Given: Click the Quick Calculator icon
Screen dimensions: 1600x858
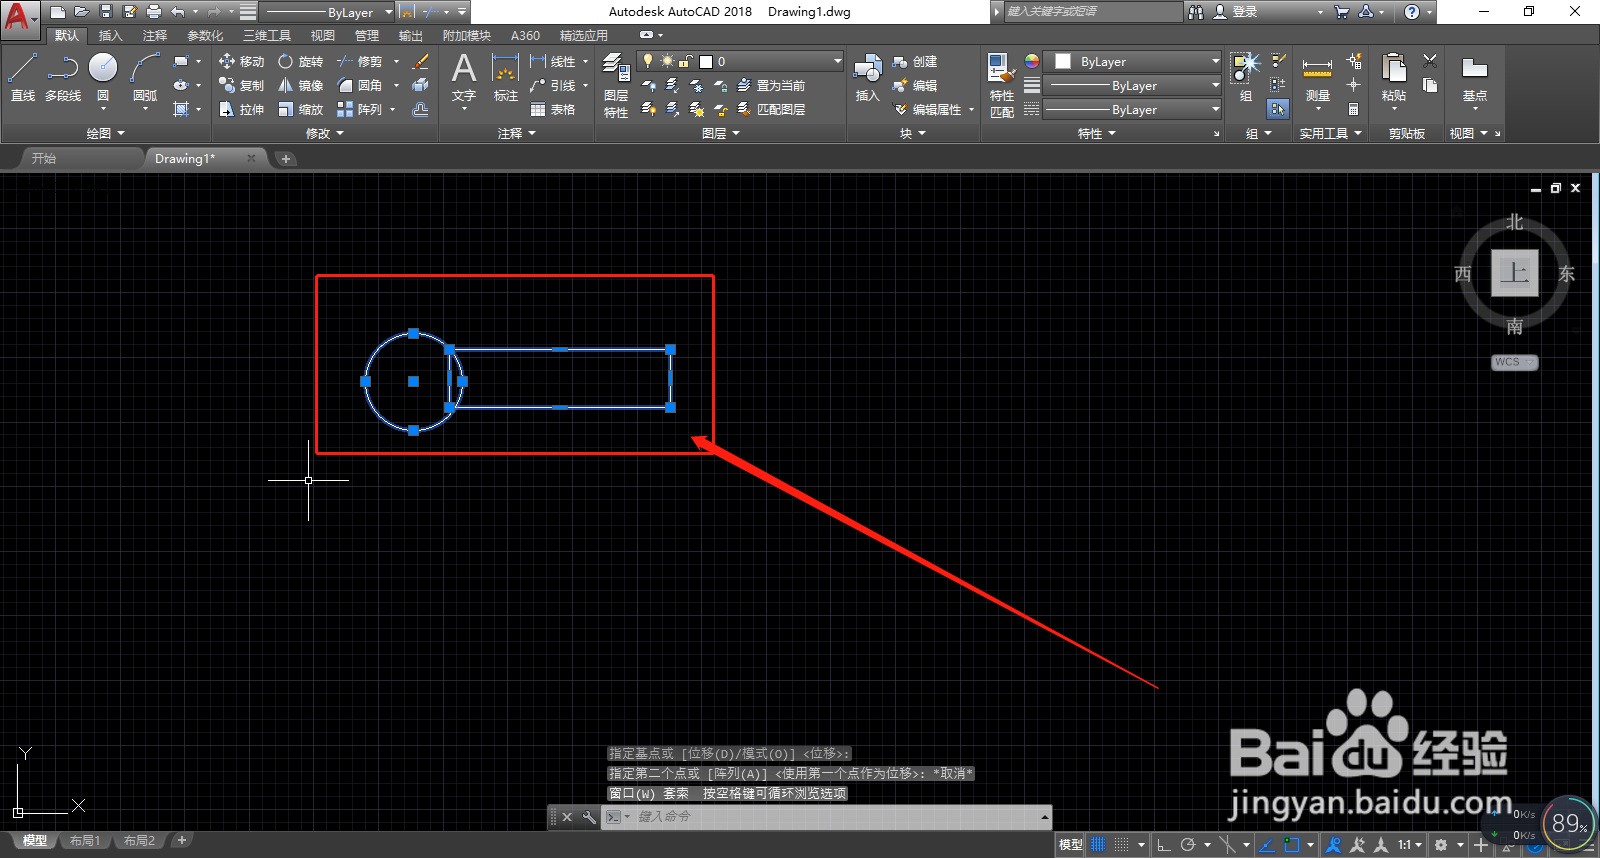Looking at the screenshot, I should pos(1353,110).
